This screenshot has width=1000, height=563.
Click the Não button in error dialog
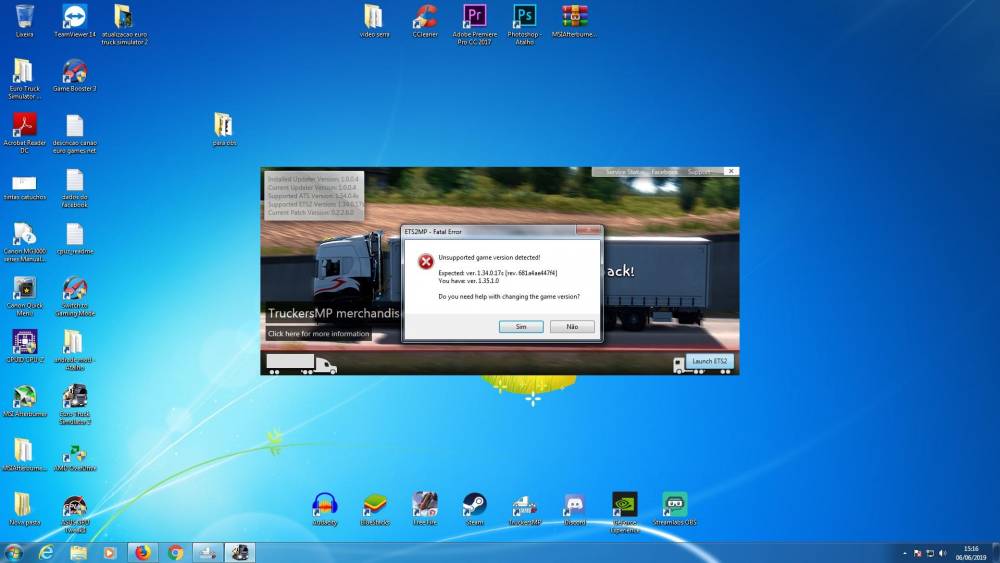(x=572, y=327)
